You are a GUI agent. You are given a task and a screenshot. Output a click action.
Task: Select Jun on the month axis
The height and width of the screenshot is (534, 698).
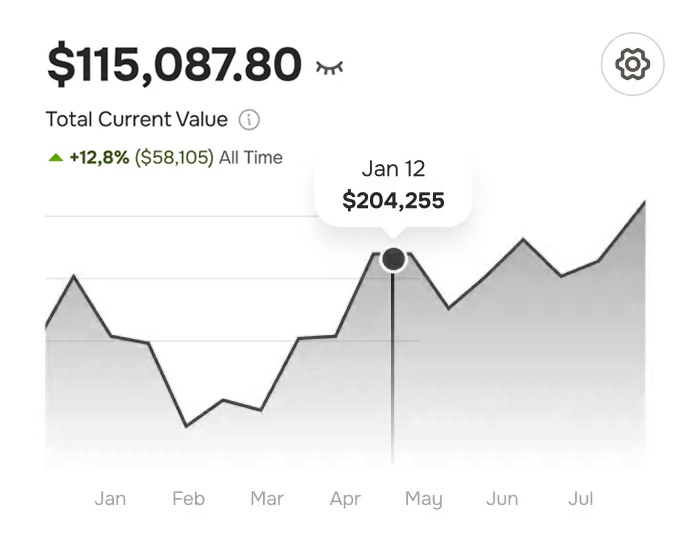(x=502, y=498)
